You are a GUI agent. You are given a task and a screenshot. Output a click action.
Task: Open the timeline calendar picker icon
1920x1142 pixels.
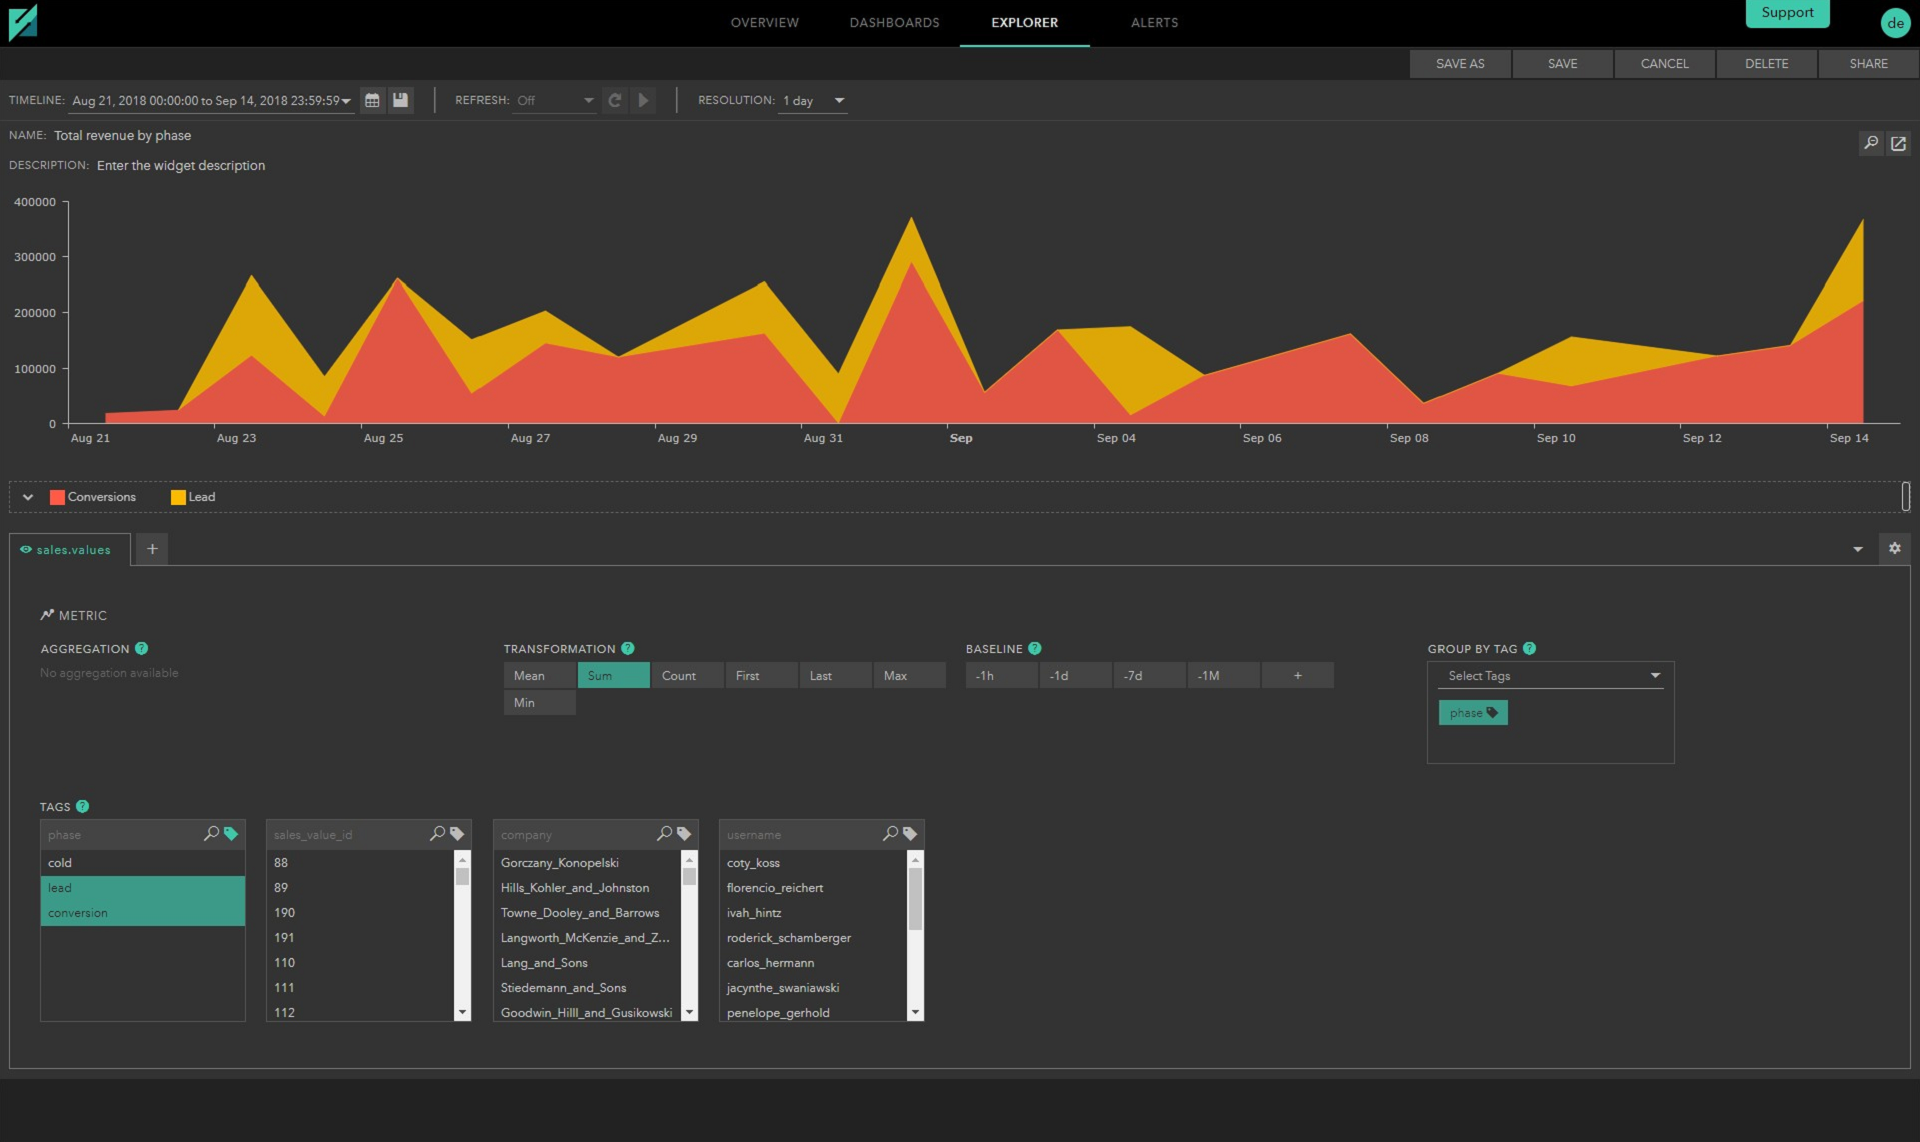pos(372,100)
